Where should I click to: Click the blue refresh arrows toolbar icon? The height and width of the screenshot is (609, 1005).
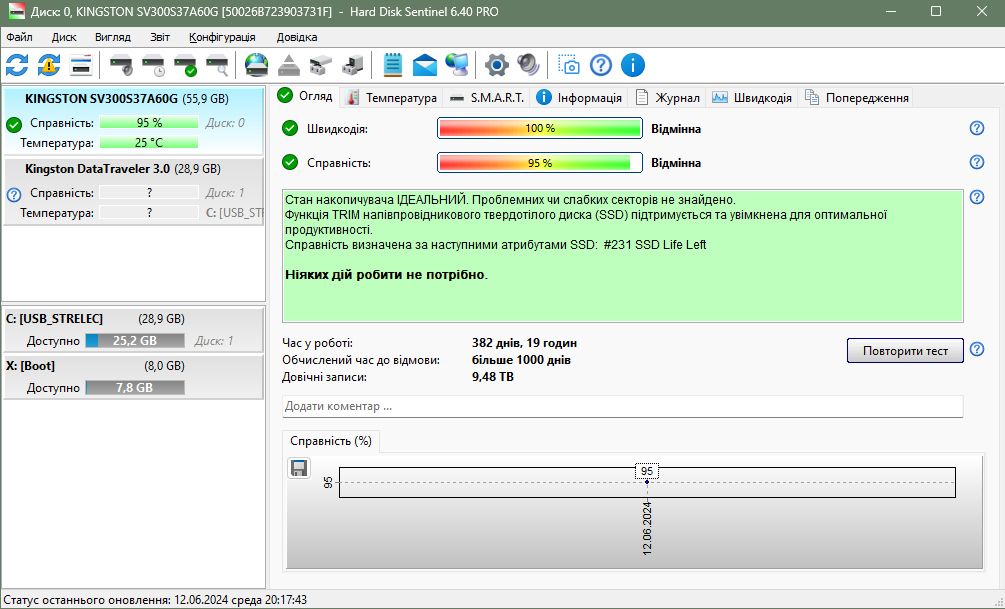[x=17, y=65]
